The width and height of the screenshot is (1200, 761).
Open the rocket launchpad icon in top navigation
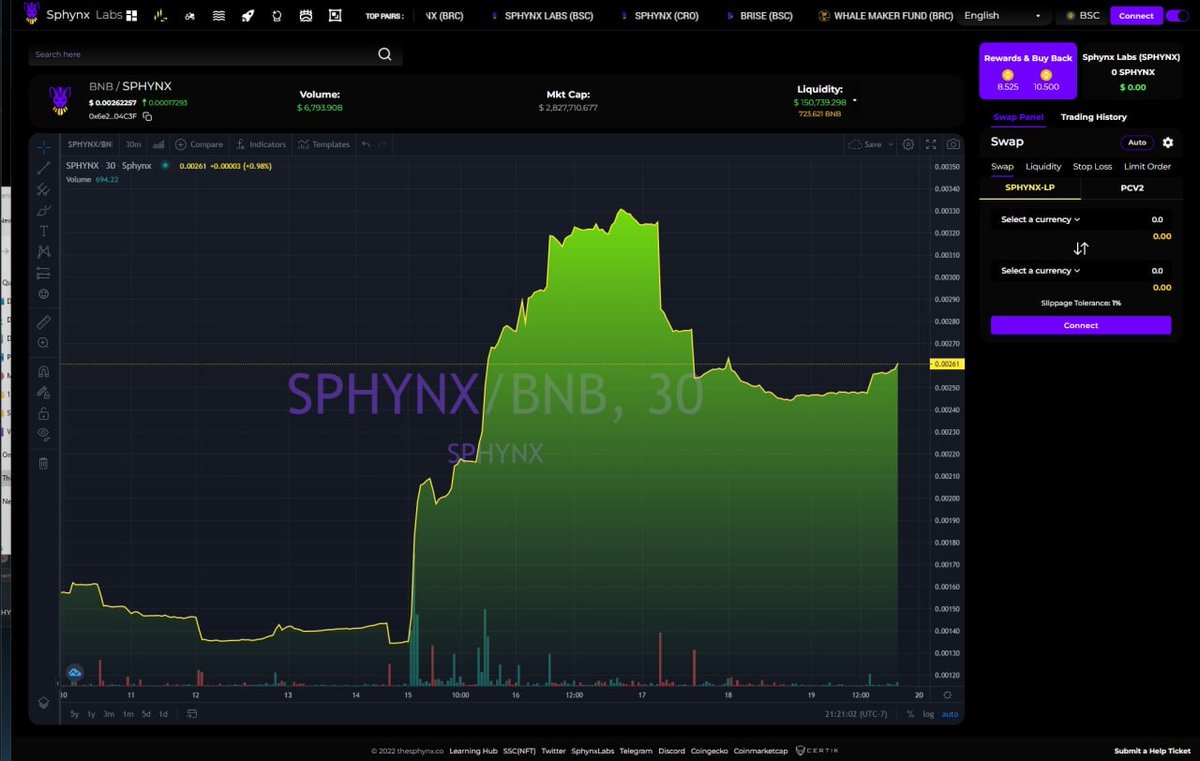pyautogui.click(x=247, y=16)
